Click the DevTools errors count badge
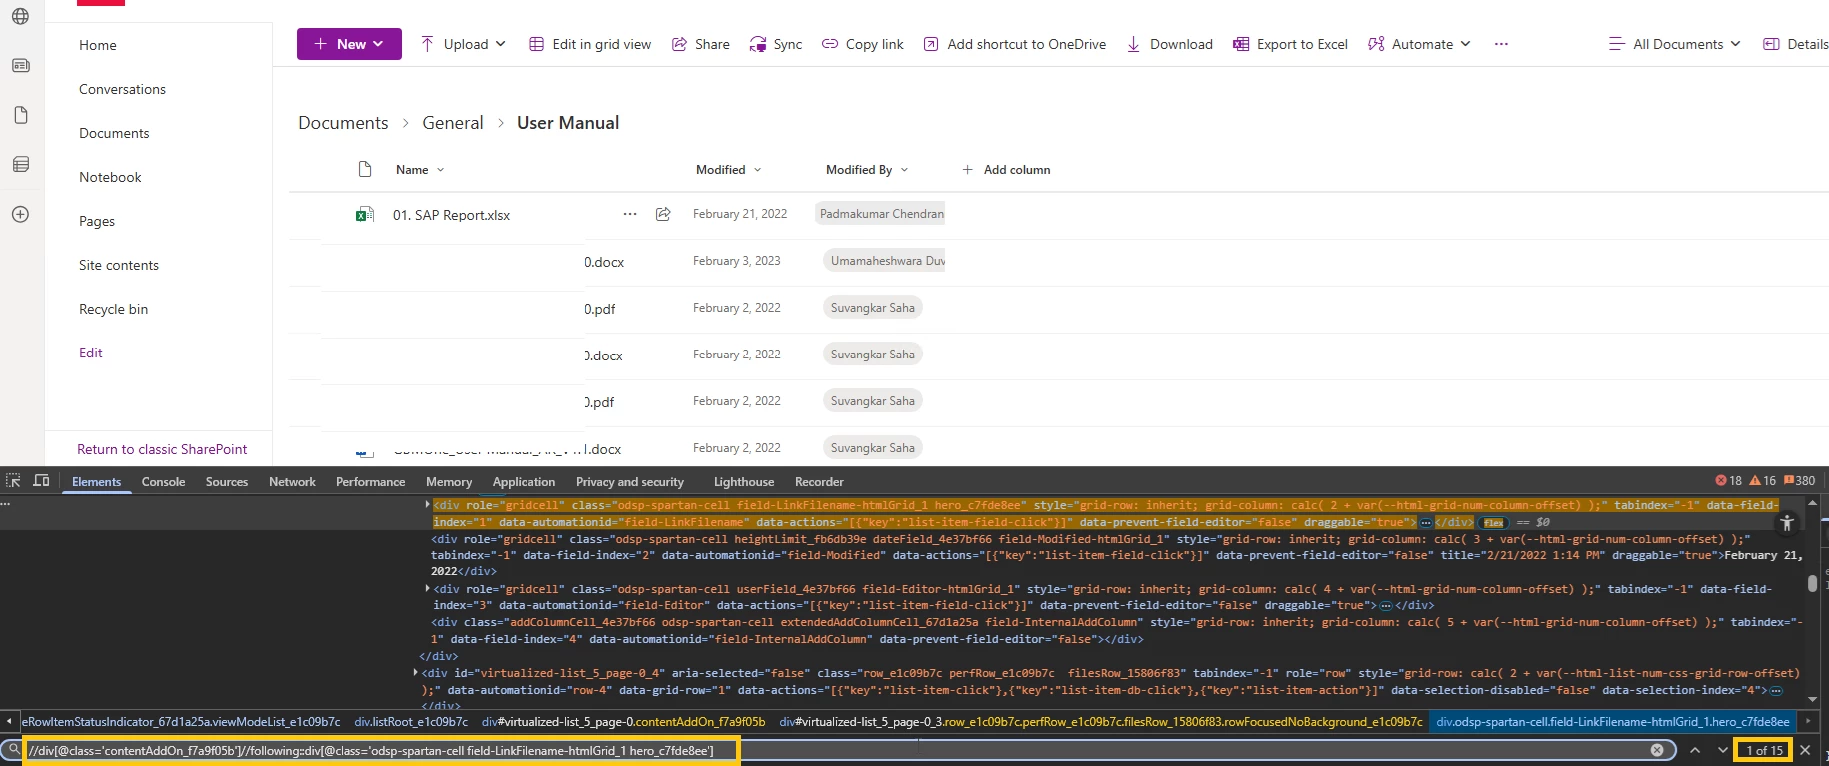Image resolution: width=1829 pixels, height=766 pixels. click(1729, 481)
